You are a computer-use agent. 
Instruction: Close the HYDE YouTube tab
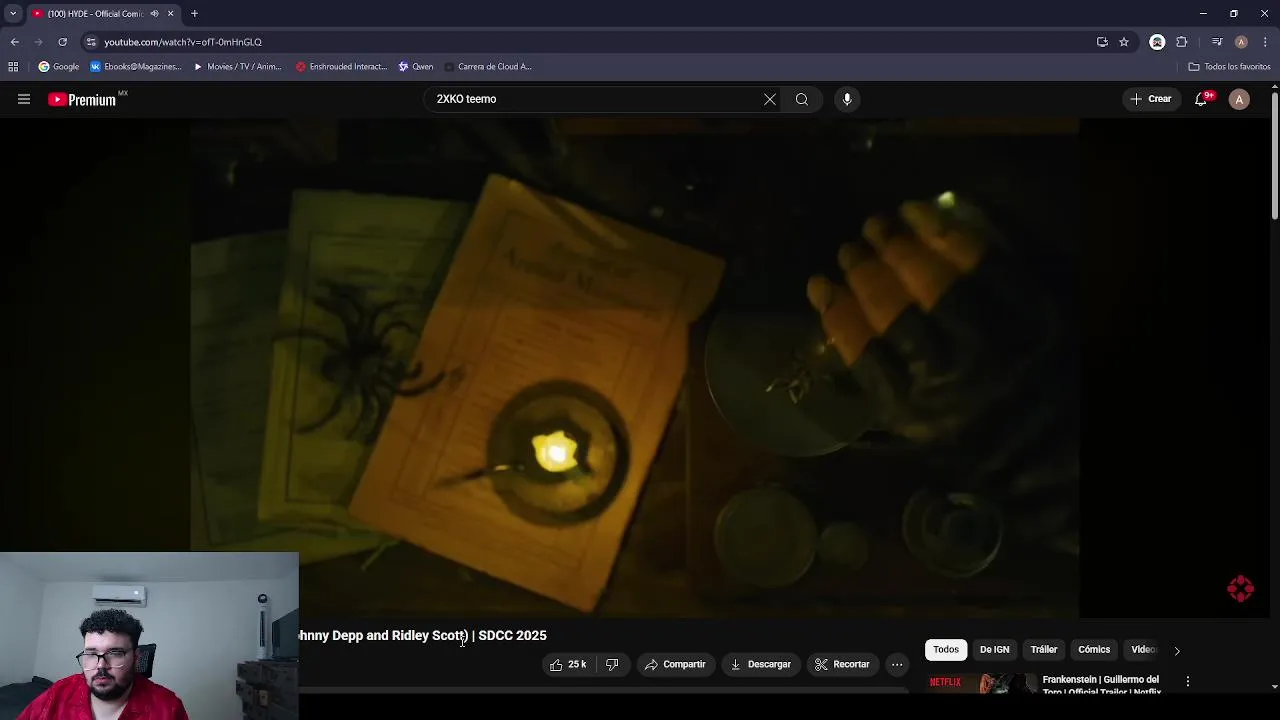click(x=170, y=13)
